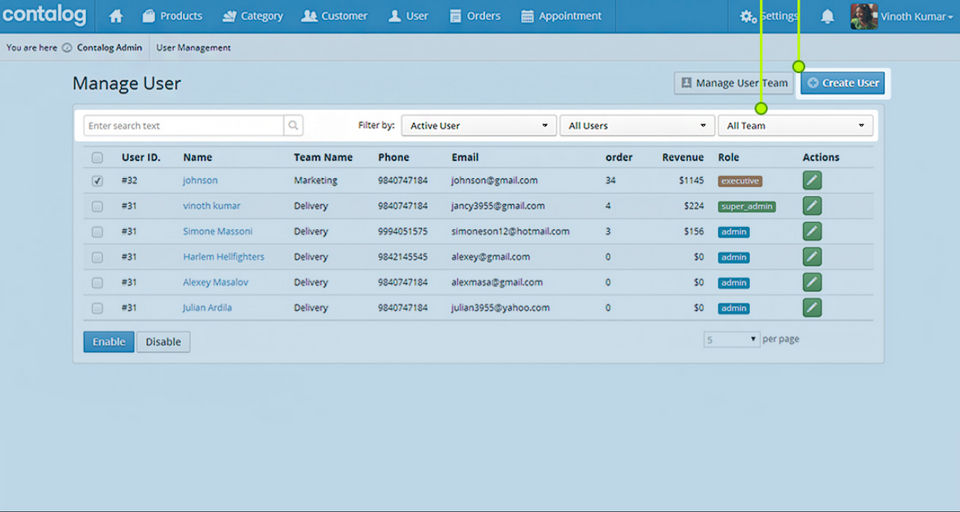Edit Julian Ardila using pencil icon
The height and width of the screenshot is (512, 960).
click(812, 307)
